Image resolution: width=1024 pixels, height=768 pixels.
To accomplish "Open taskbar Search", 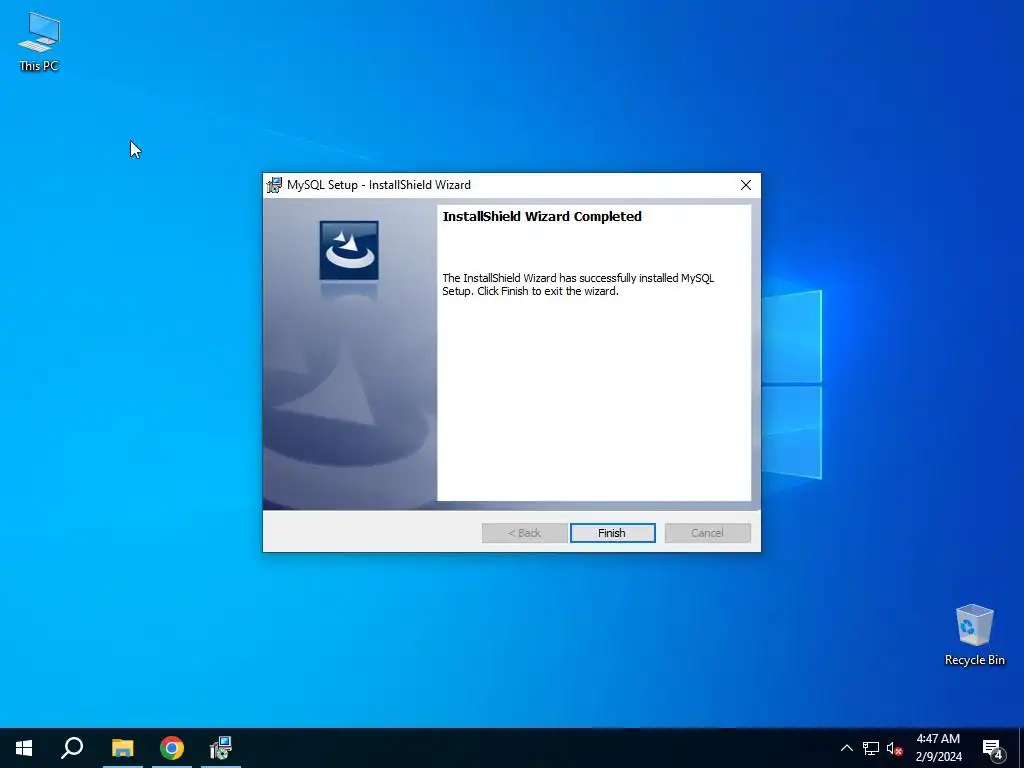I will point(72,748).
